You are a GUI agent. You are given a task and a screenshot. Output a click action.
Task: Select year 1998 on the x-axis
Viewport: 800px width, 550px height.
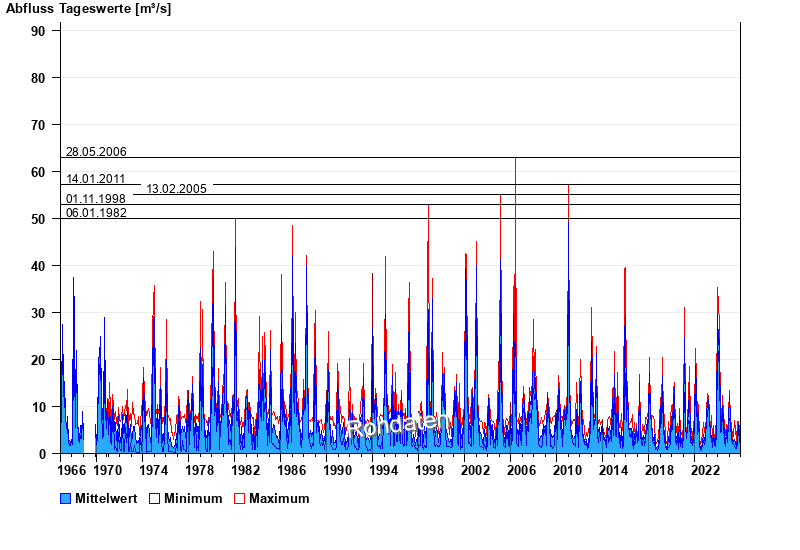[x=429, y=470]
